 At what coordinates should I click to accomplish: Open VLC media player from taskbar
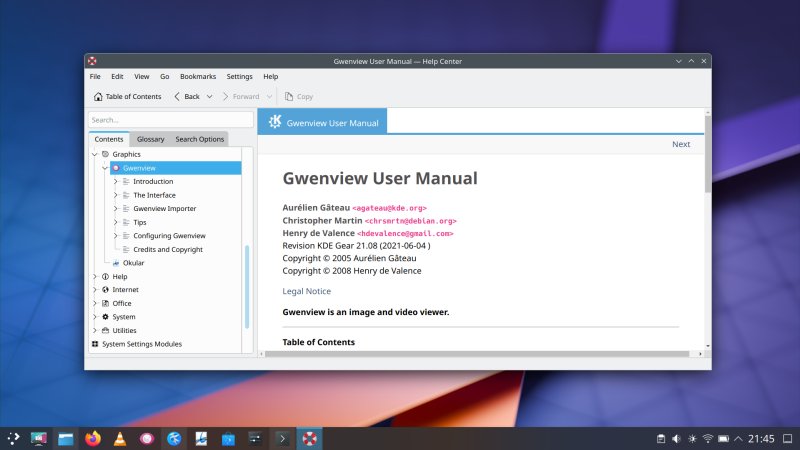point(120,438)
